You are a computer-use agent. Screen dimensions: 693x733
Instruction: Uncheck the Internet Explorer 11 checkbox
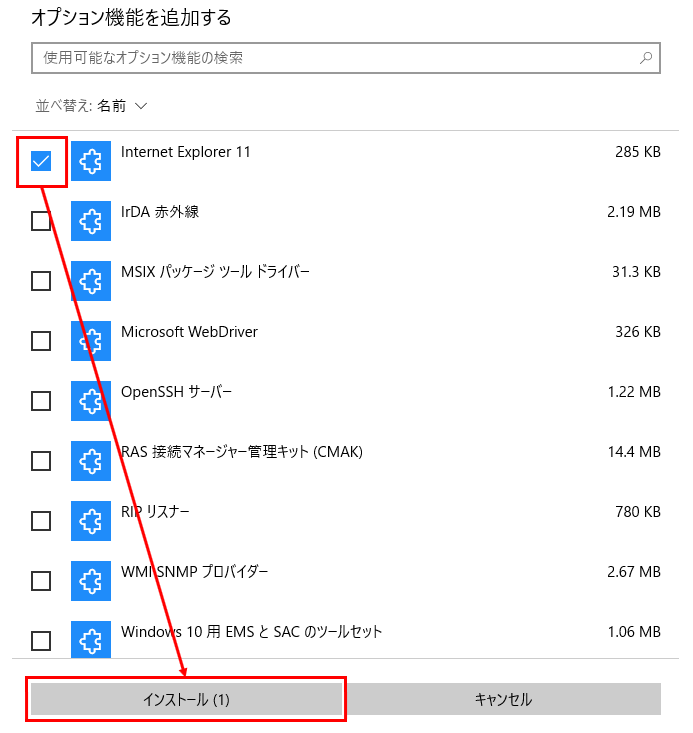point(41,161)
